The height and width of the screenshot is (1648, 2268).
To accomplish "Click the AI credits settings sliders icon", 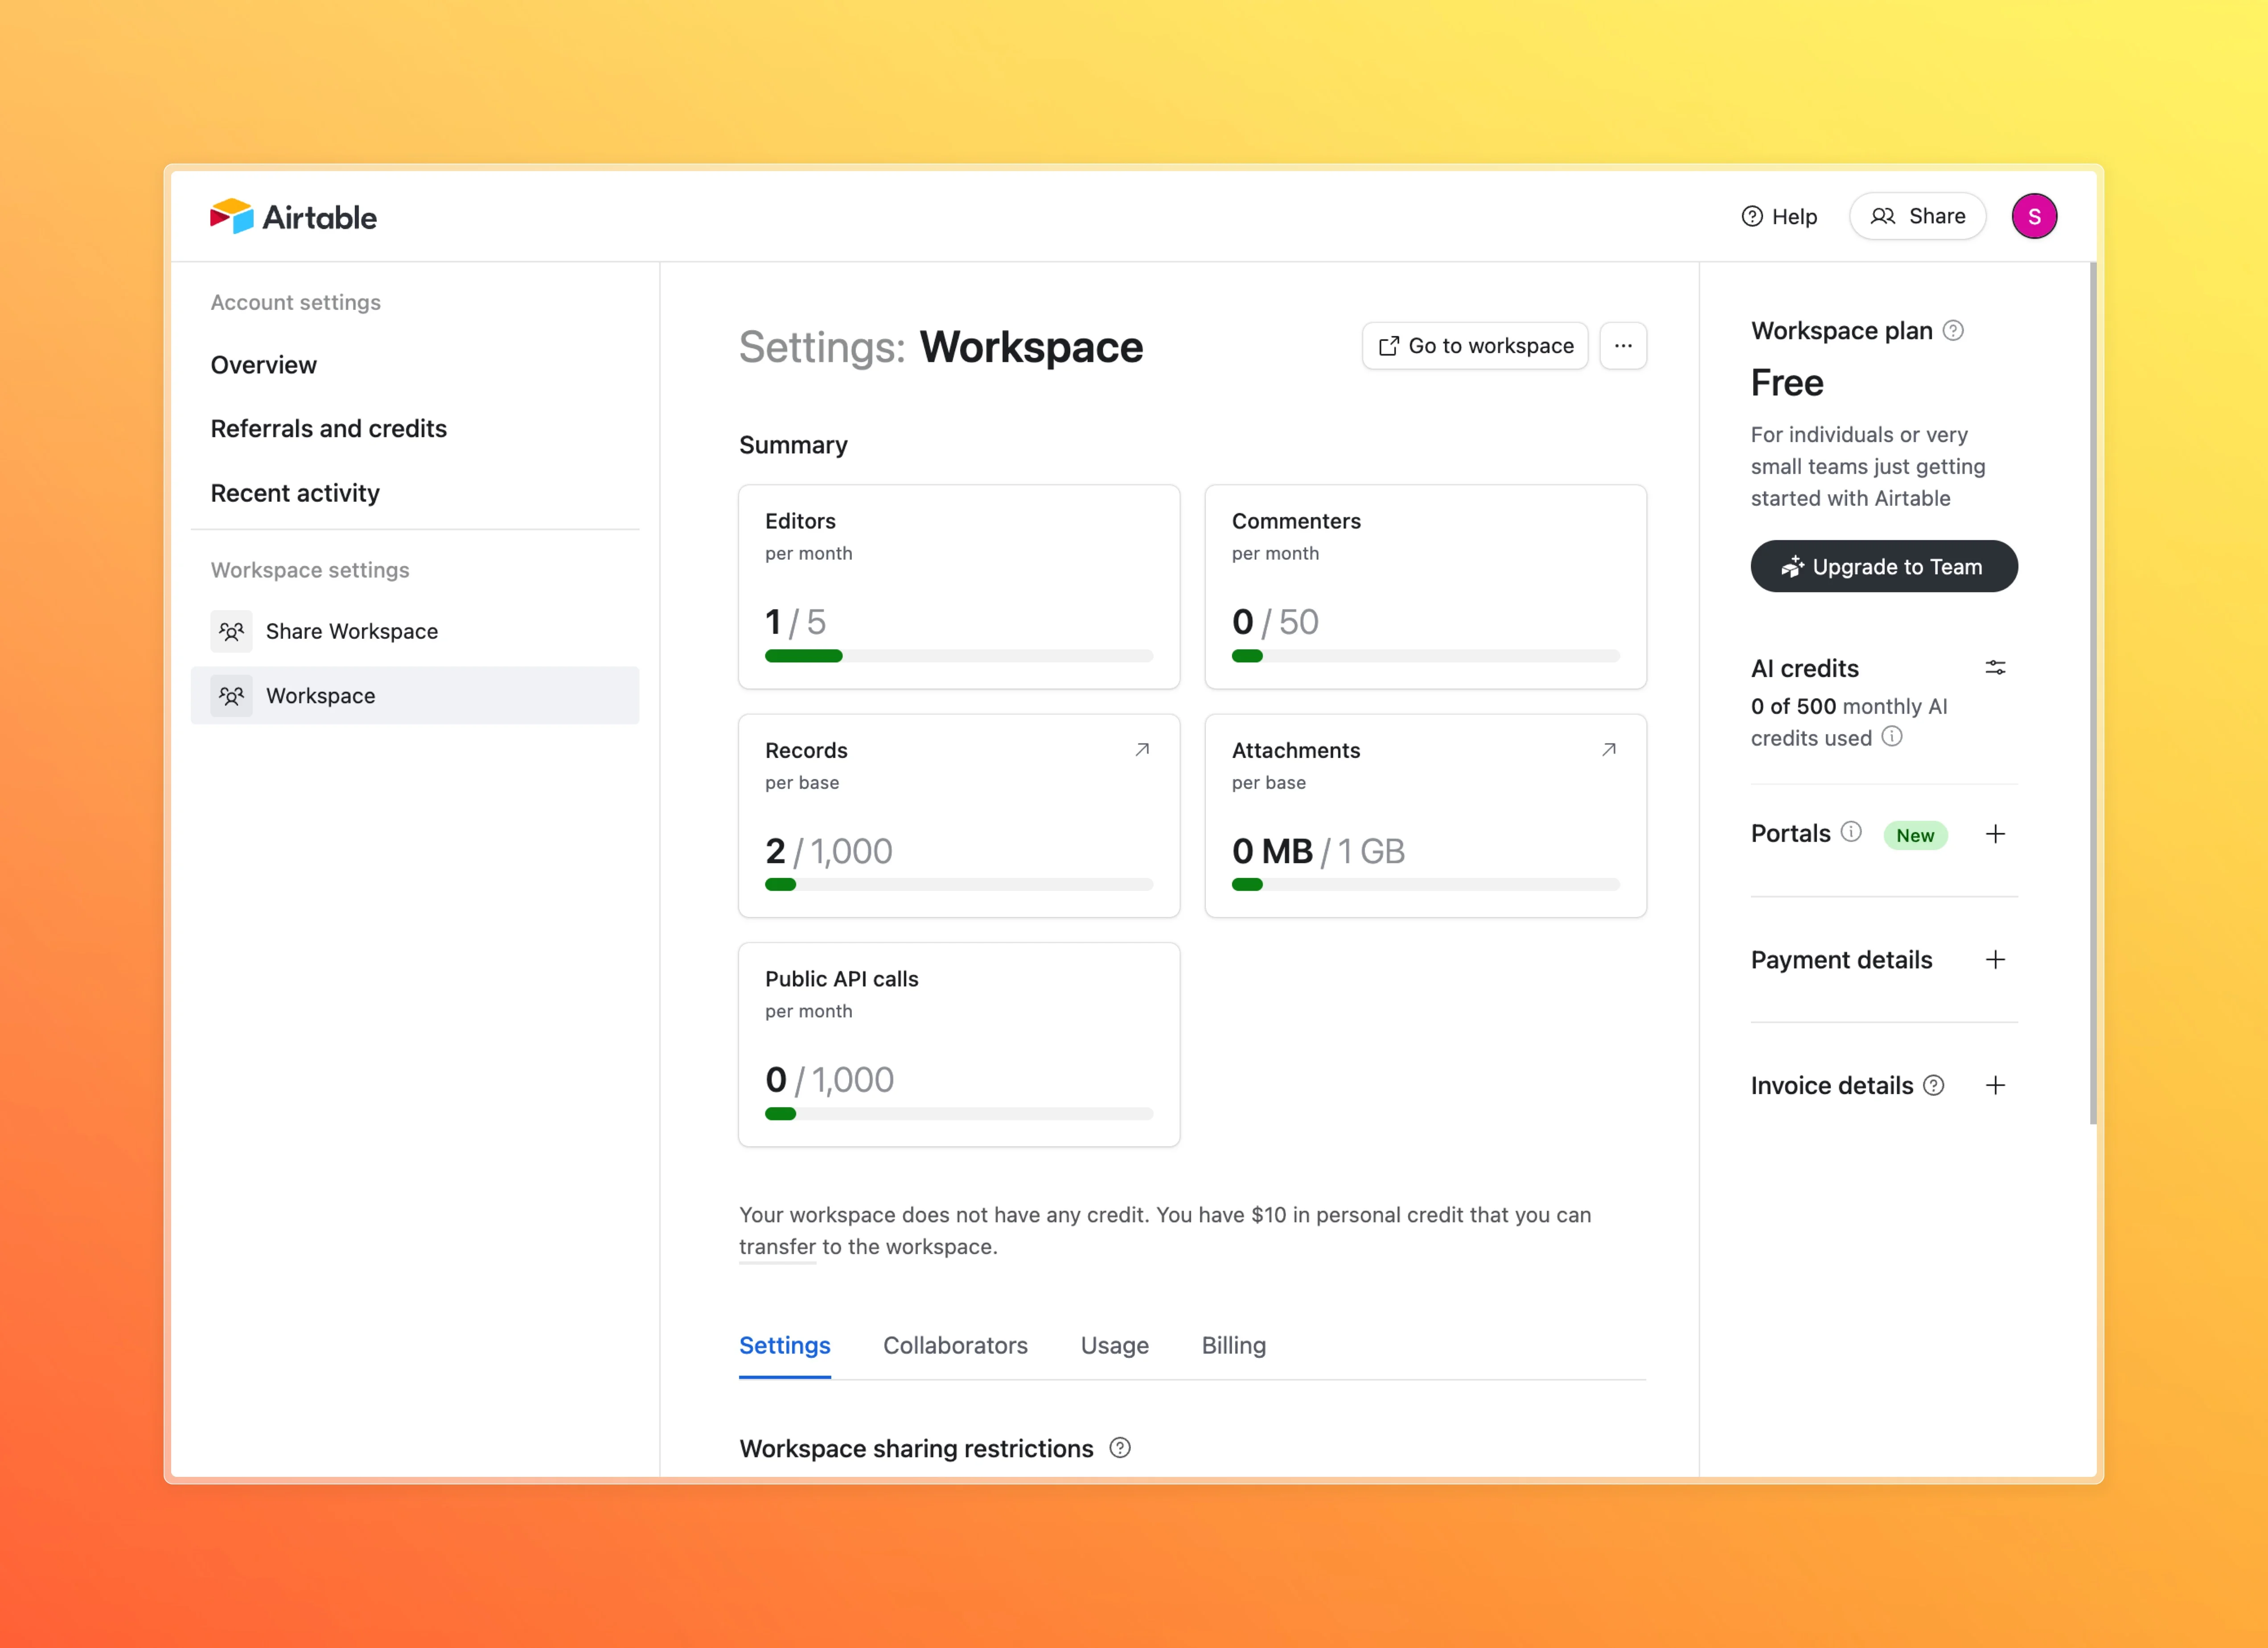I will pos(1995,668).
